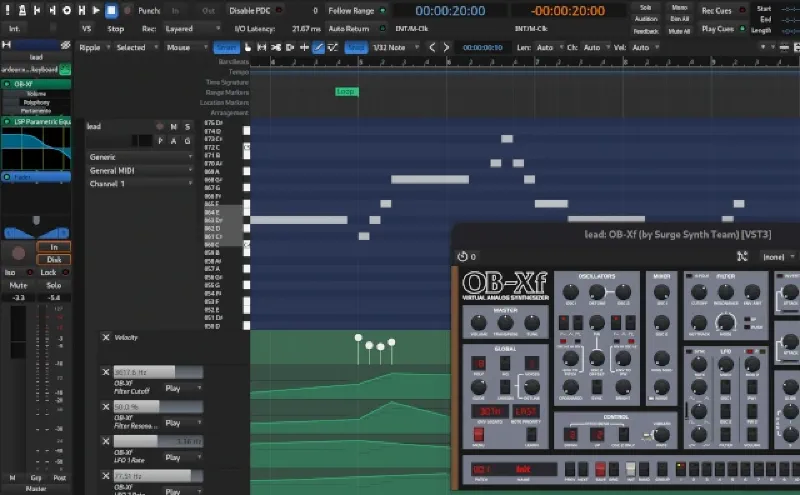
Task: Close the Velocity automation lane
Action: (106, 338)
